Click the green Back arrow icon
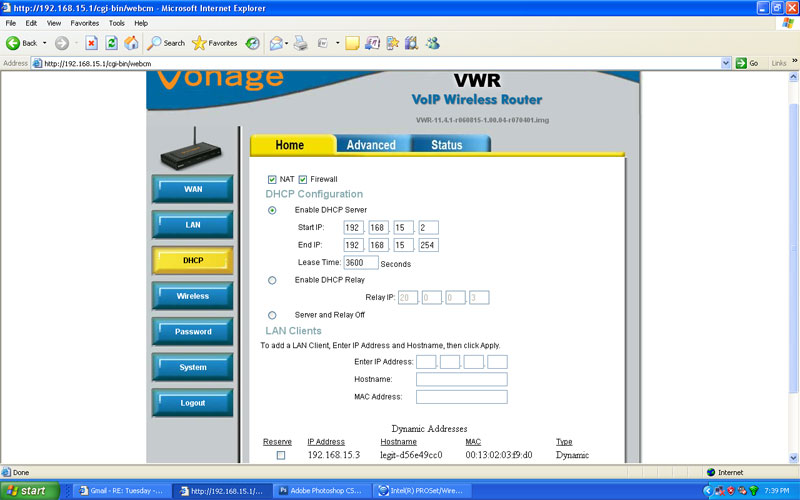 coord(13,43)
